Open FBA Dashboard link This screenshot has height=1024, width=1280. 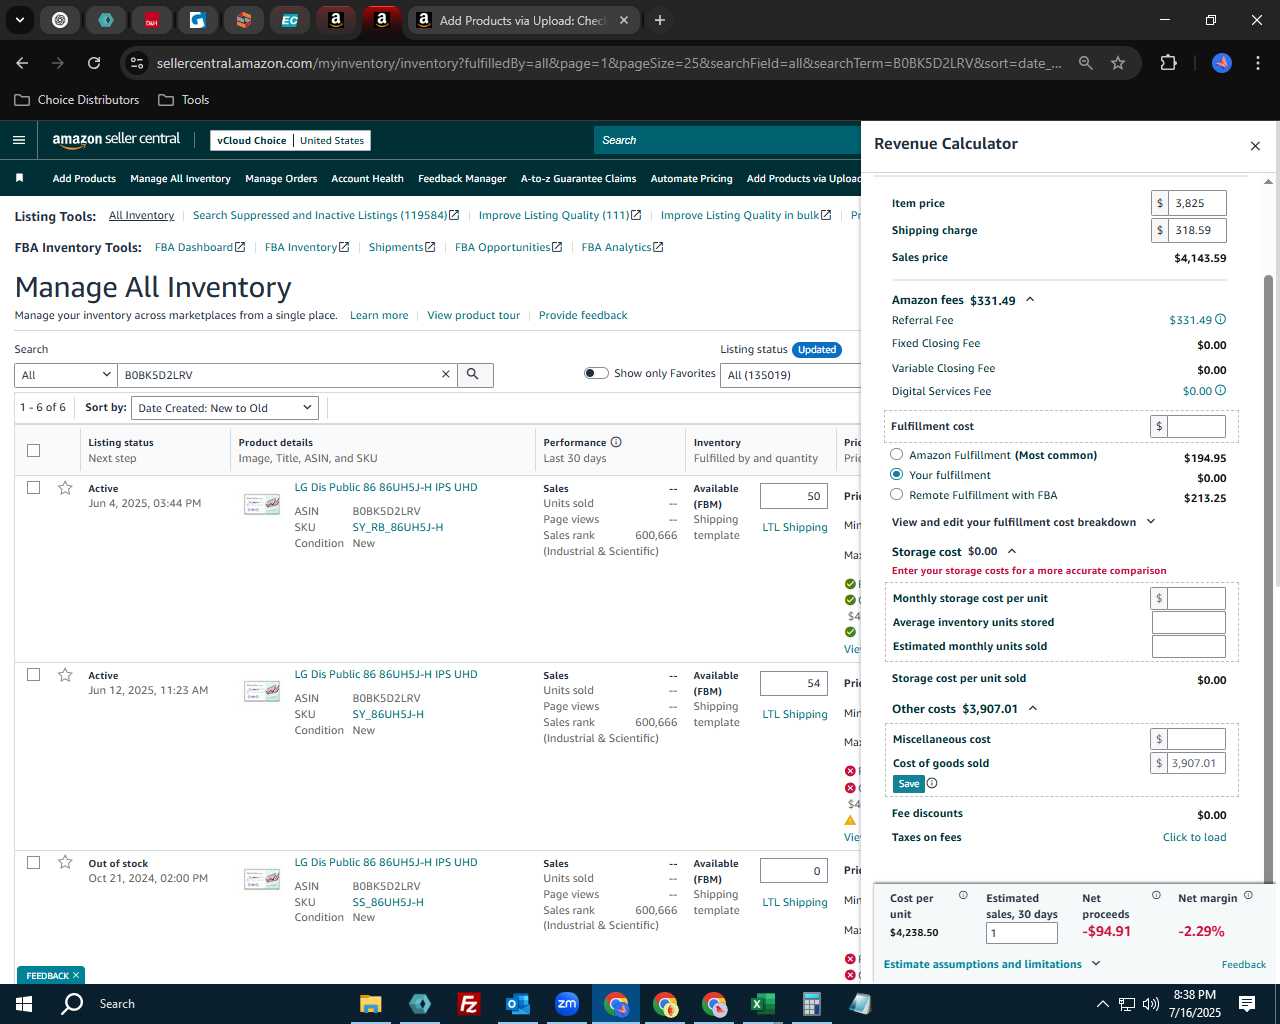(200, 247)
